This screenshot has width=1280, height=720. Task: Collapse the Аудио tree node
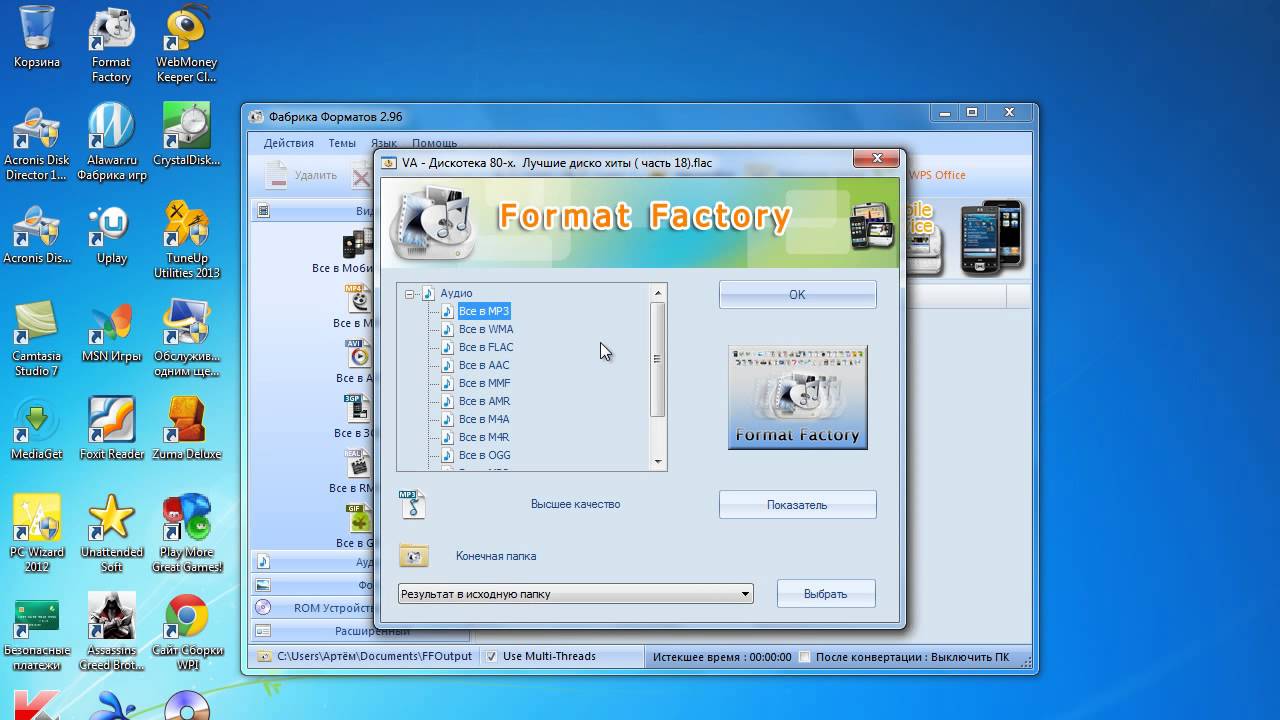[409, 293]
